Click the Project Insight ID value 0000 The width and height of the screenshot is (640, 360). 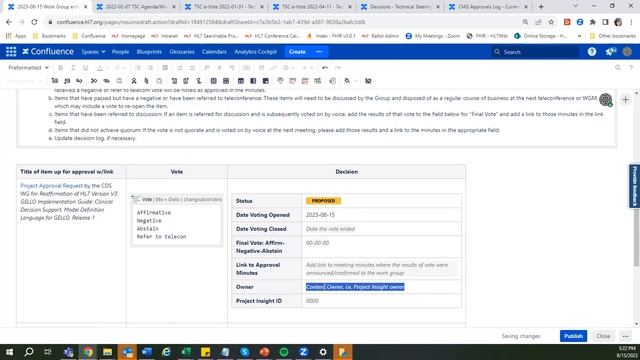click(x=312, y=301)
